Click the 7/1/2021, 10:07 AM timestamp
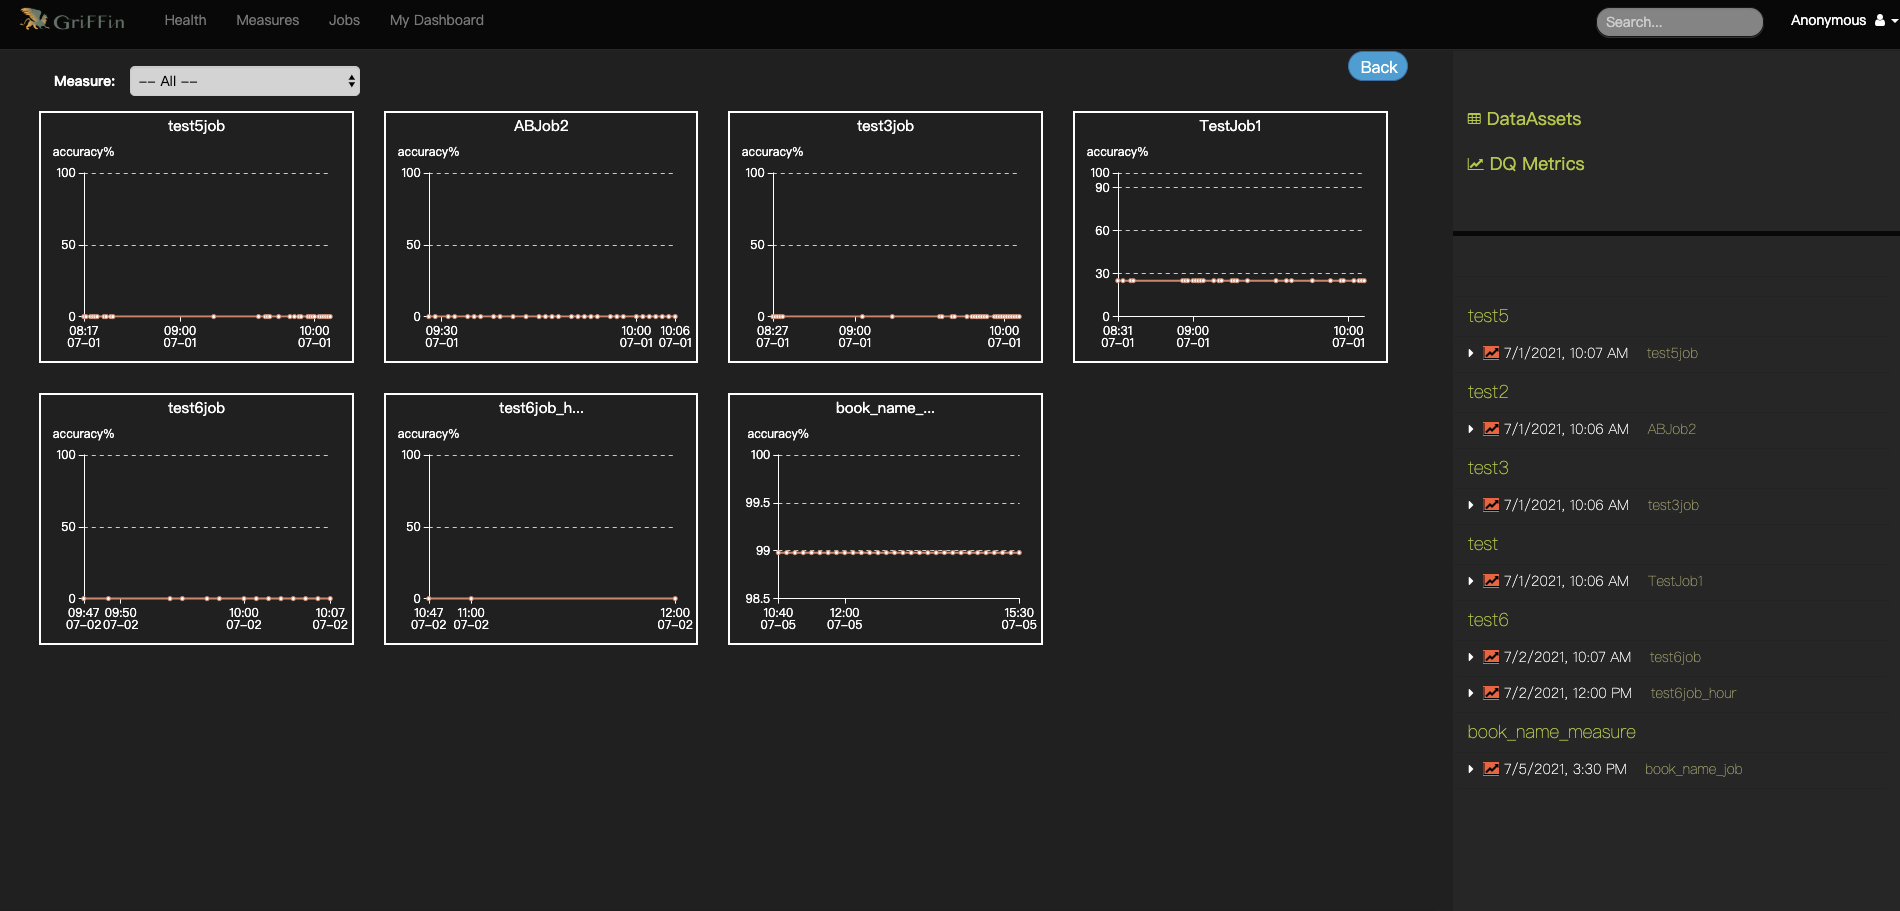The height and width of the screenshot is (911, 1900). pos(1565,353)
